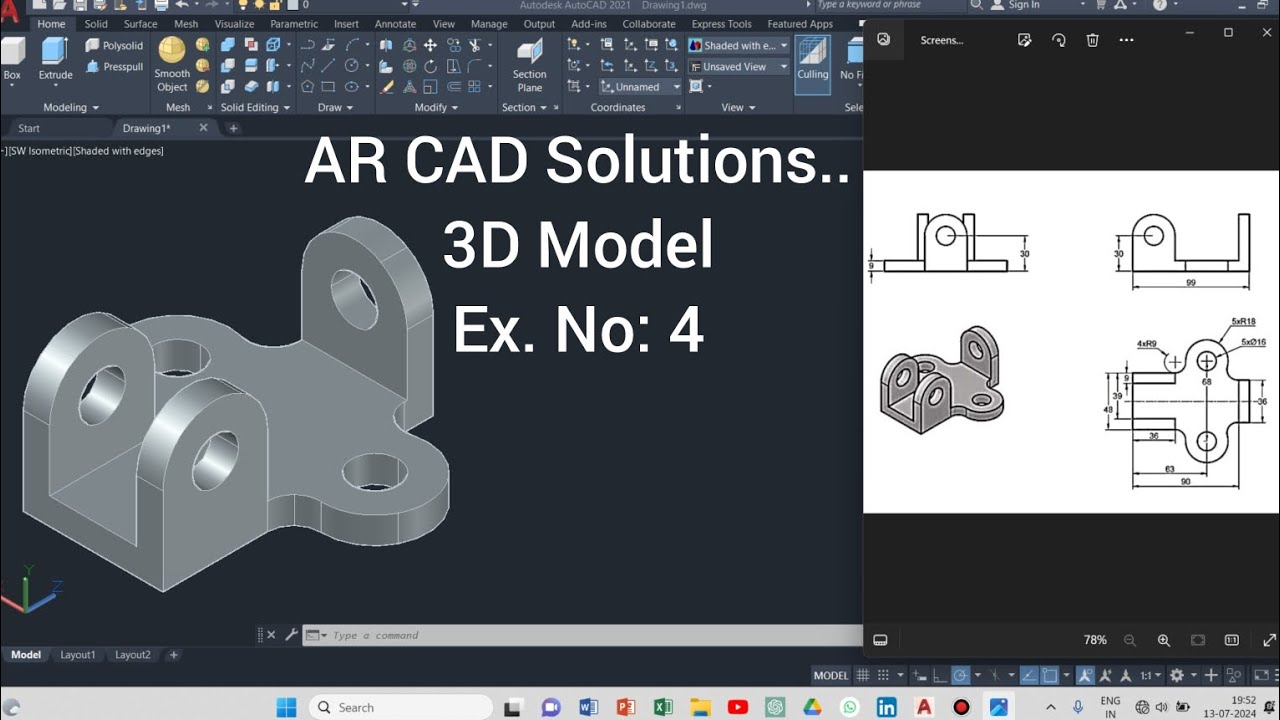
Task: Select the Box solid tool
Action: pos(12,58)
